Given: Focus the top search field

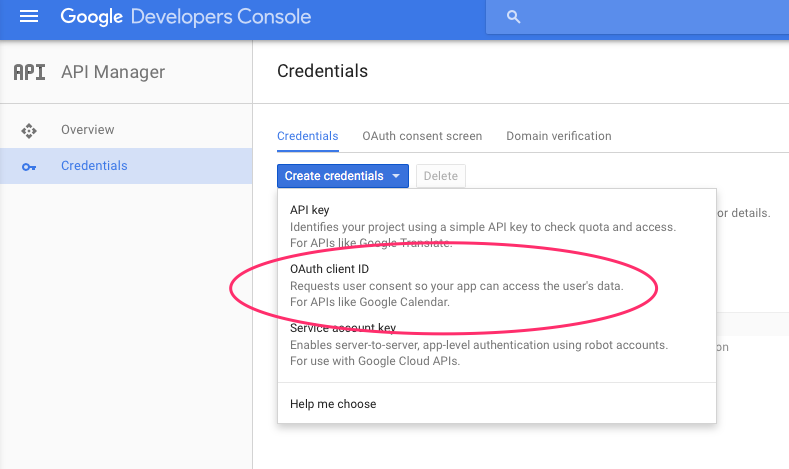Looking at the screenshot, I should [637, 17].
